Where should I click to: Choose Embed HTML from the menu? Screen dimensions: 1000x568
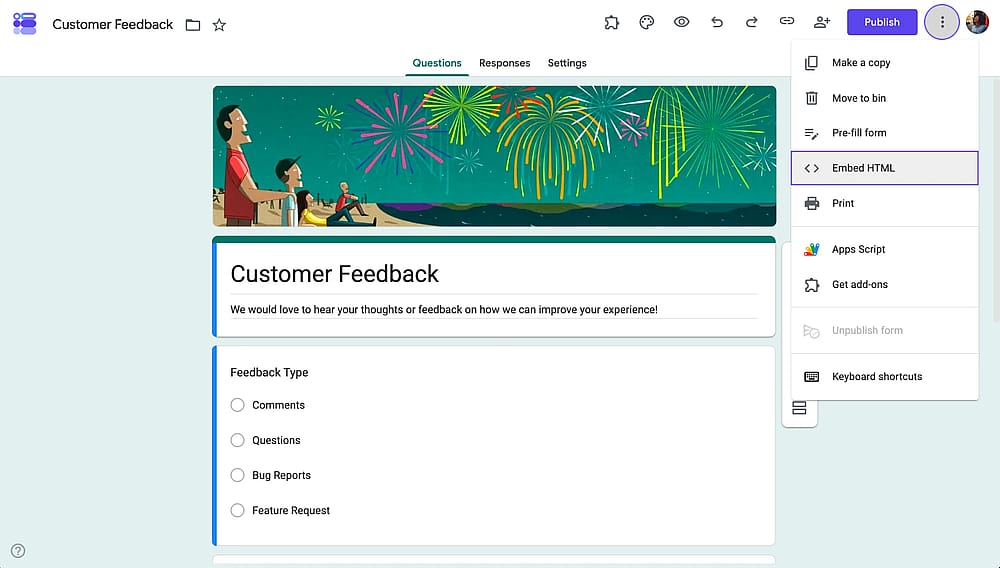pos(885,168)
